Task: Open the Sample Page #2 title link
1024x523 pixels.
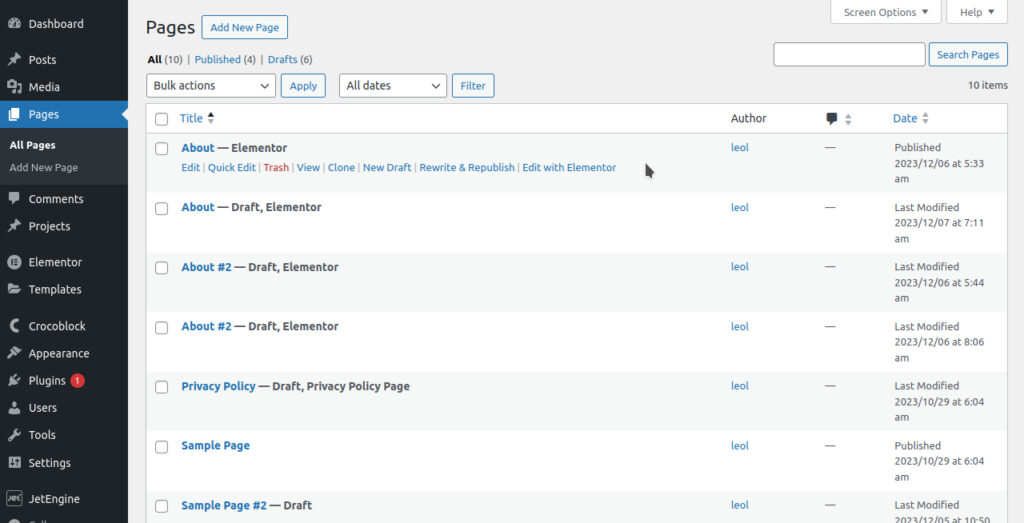Action: (224, 505)
